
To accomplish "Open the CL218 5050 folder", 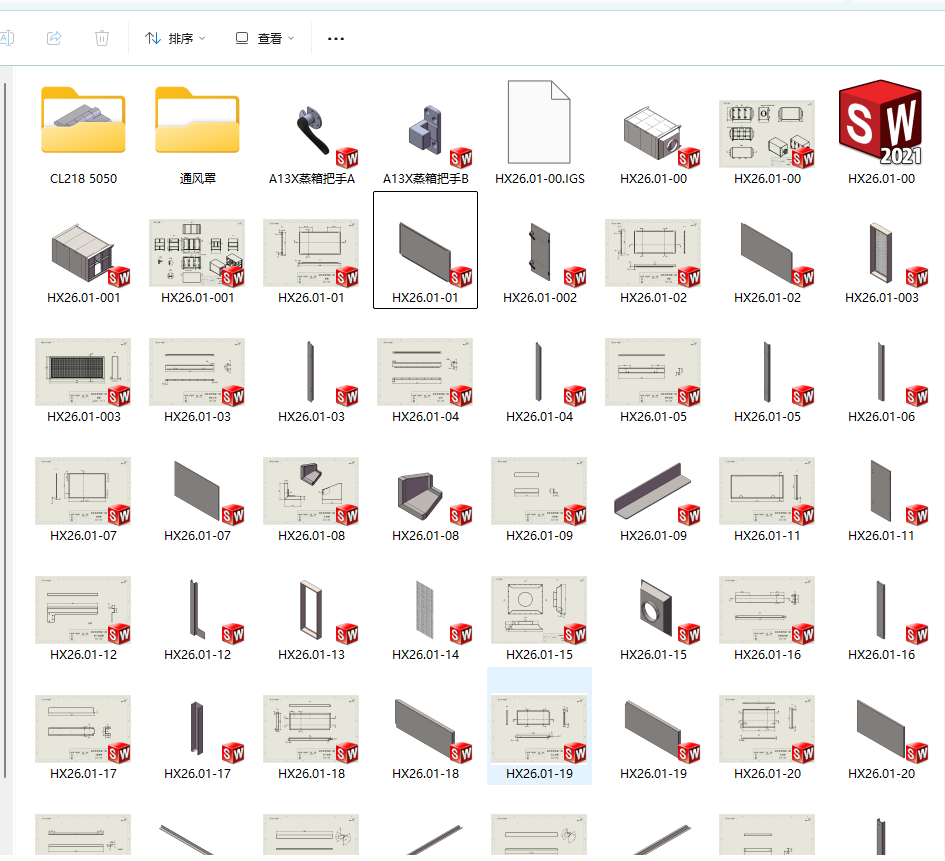I will pos(83,133).
